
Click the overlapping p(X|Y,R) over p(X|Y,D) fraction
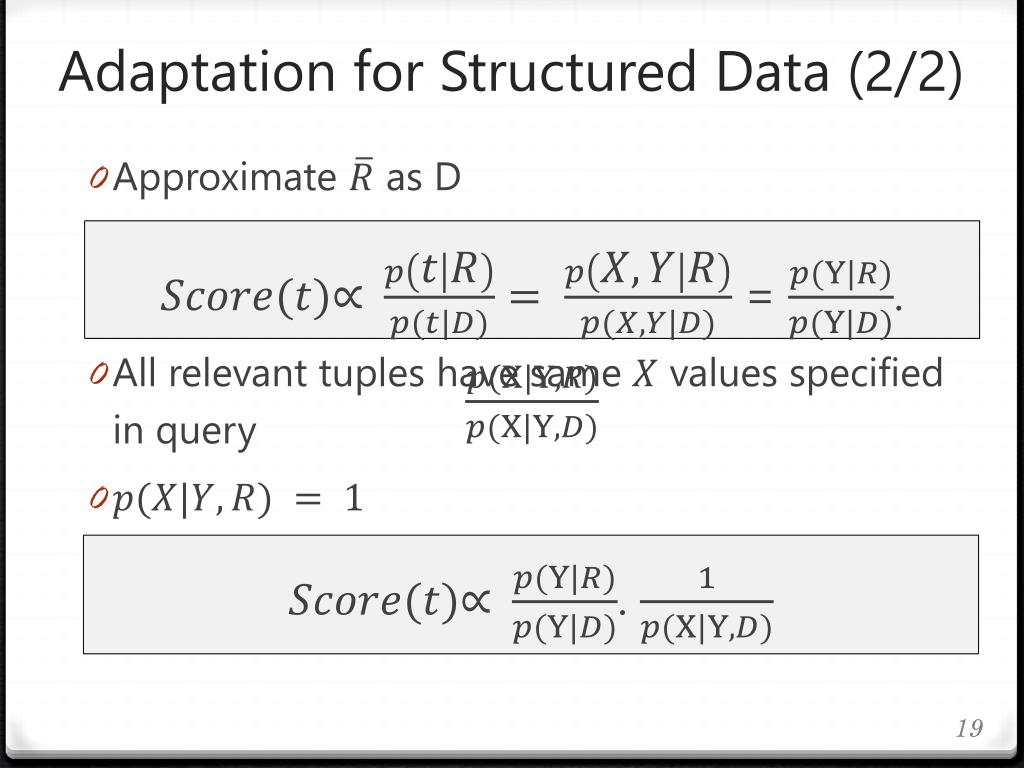point(532,404)
